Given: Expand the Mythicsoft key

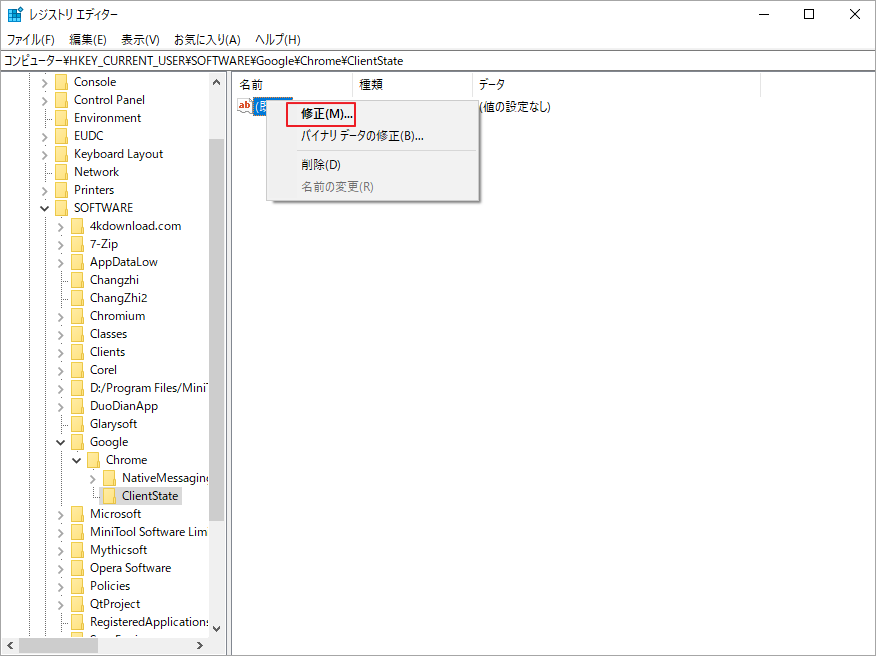Looking at the screenshot, I should tap(62, 549).
